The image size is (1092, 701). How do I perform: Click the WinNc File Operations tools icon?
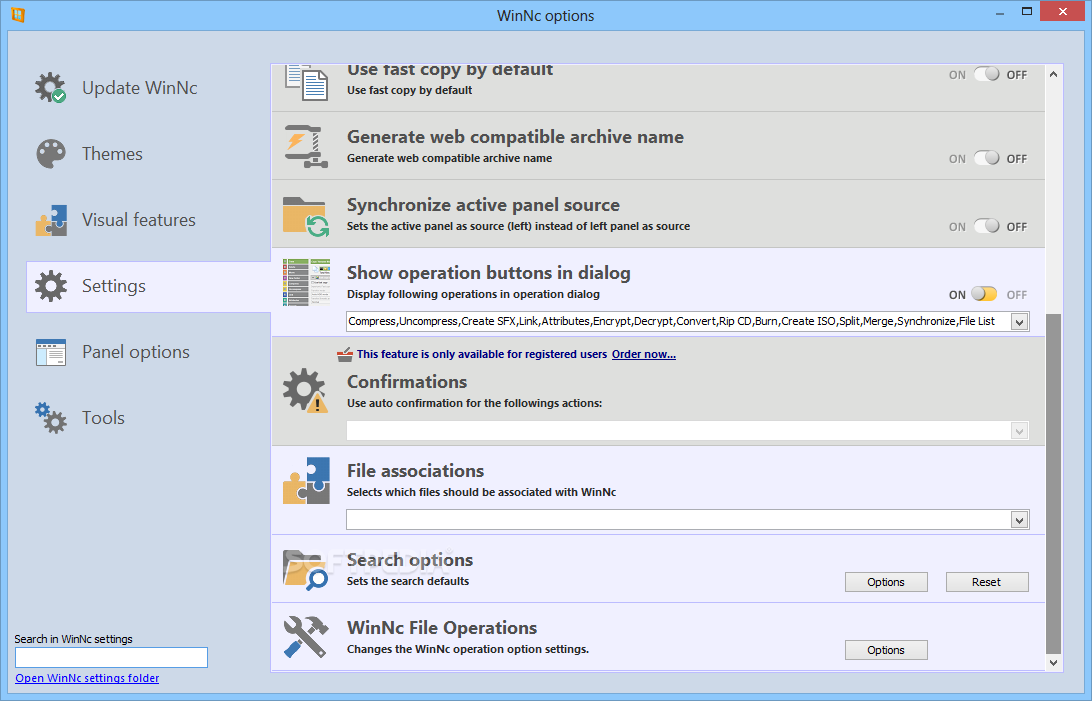pyautogui.click(x=306, y=636)
